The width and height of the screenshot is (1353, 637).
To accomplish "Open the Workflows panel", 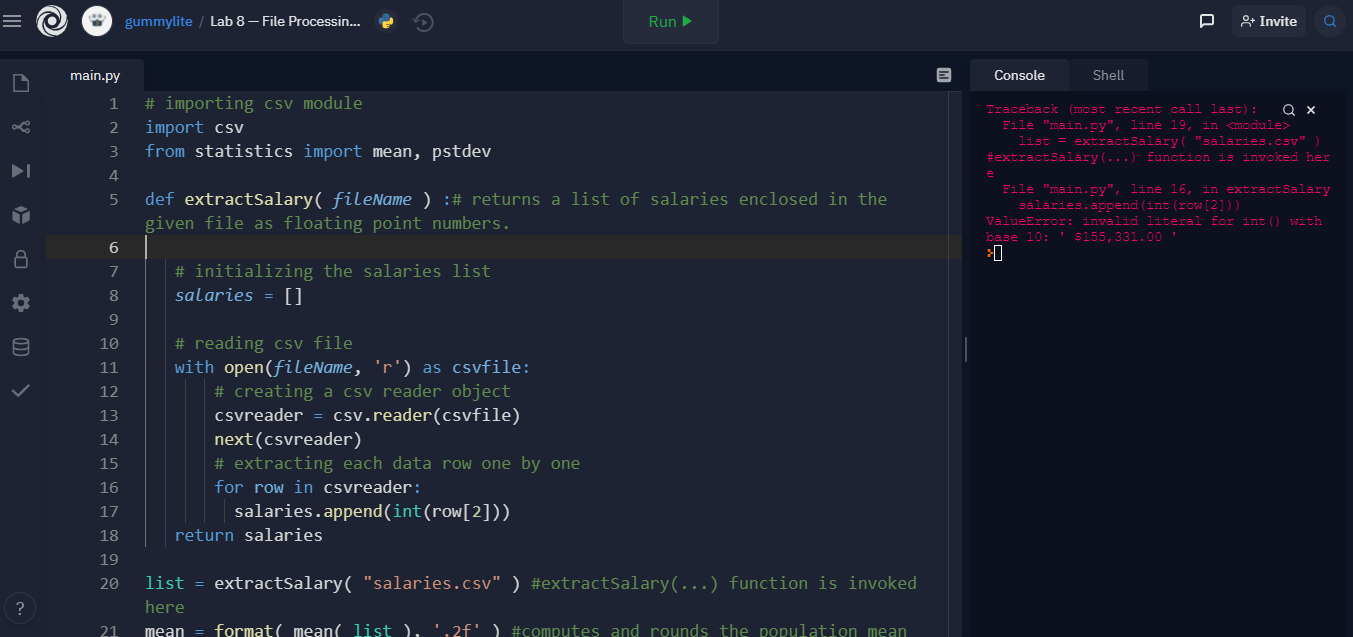I will click(20, 170).
